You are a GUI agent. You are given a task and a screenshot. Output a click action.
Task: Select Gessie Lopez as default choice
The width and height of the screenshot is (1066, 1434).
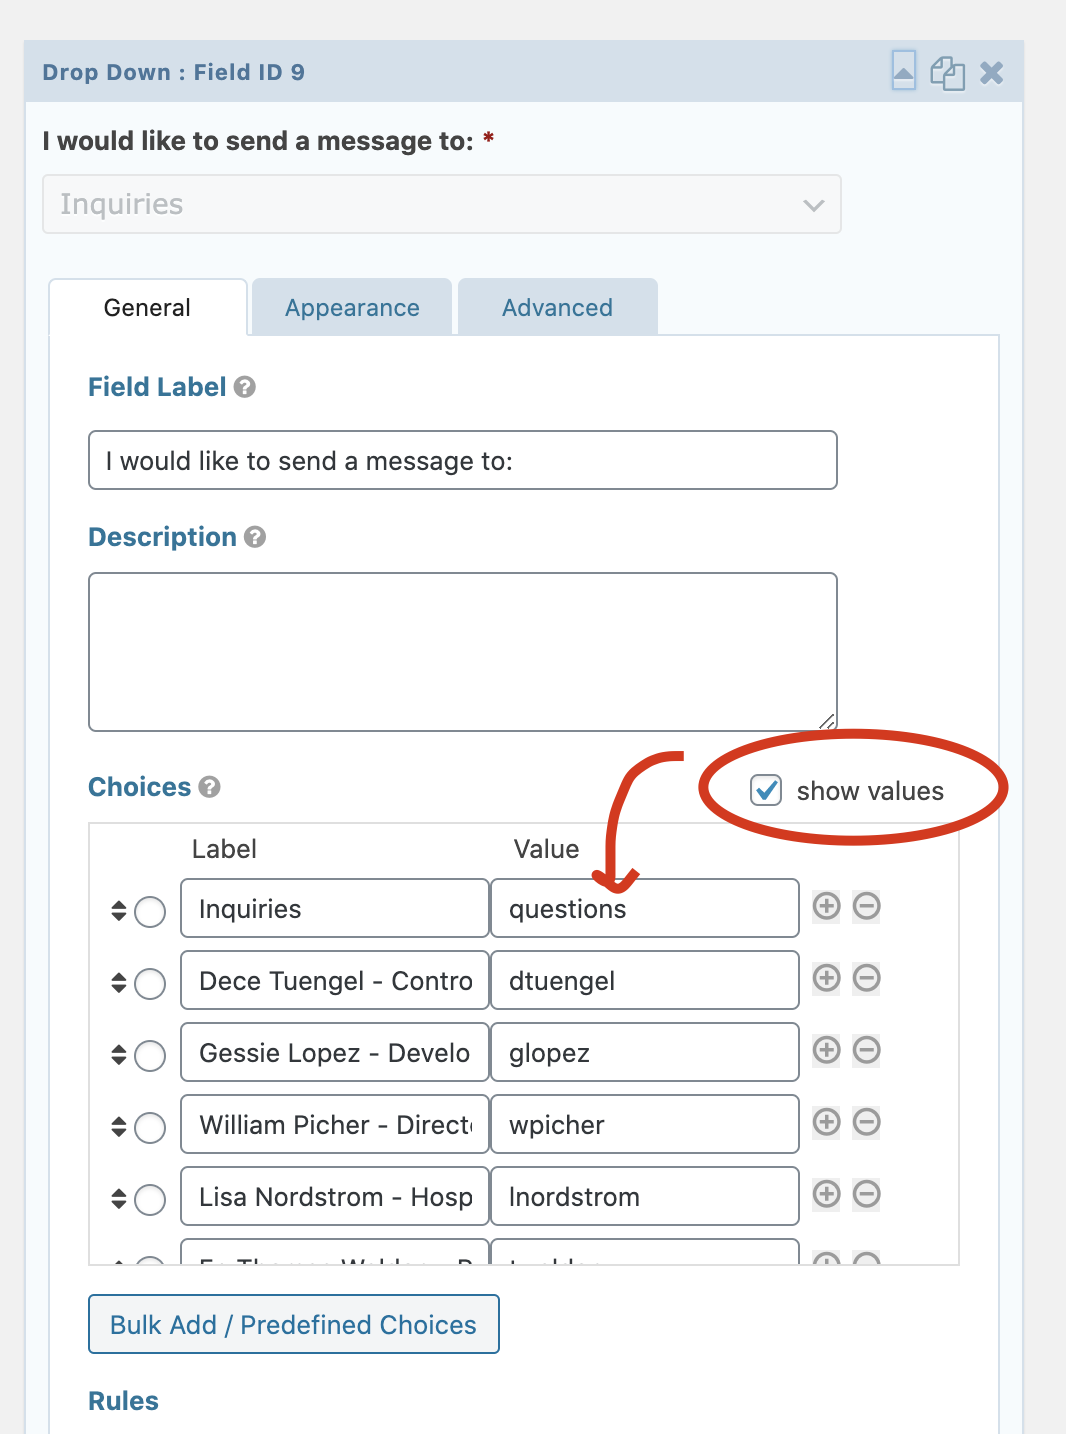[150, 1056]
